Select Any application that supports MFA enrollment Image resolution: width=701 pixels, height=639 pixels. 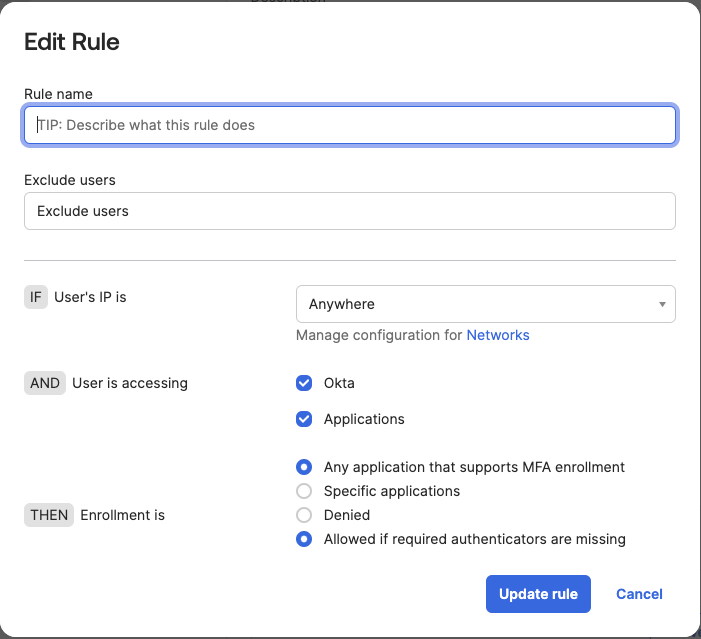(x=304, y=467)
